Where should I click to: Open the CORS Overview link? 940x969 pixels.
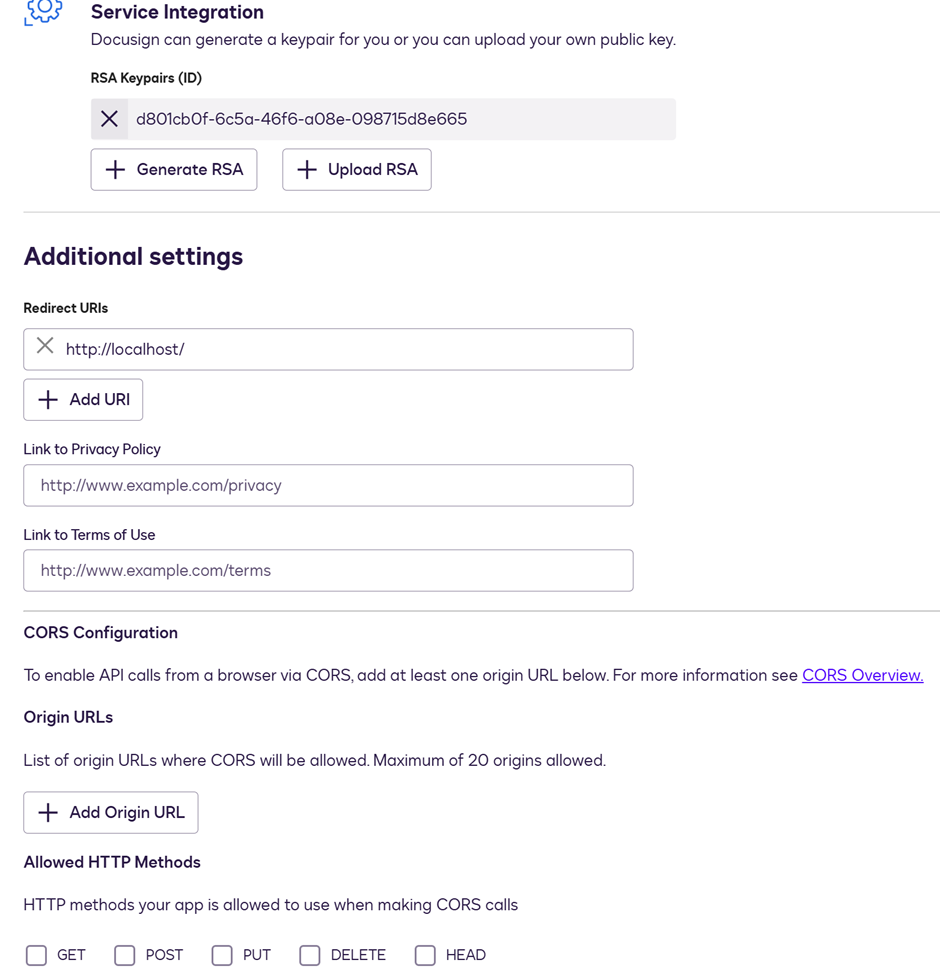point(862,675)
